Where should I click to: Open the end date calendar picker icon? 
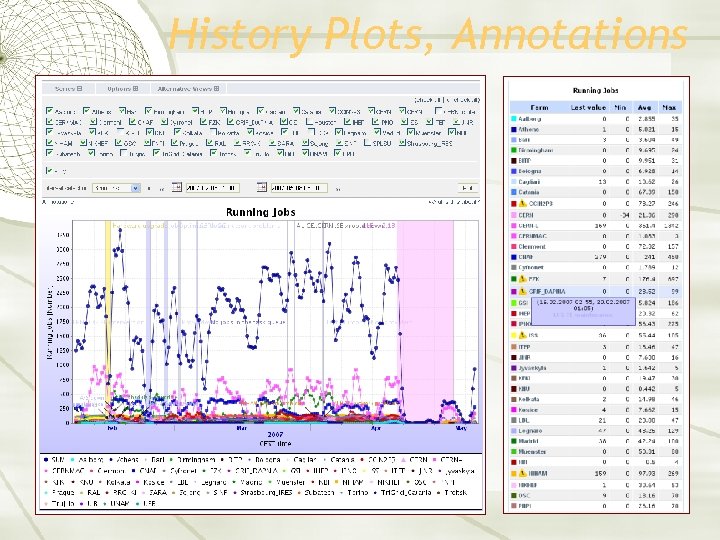click(261, 187)
